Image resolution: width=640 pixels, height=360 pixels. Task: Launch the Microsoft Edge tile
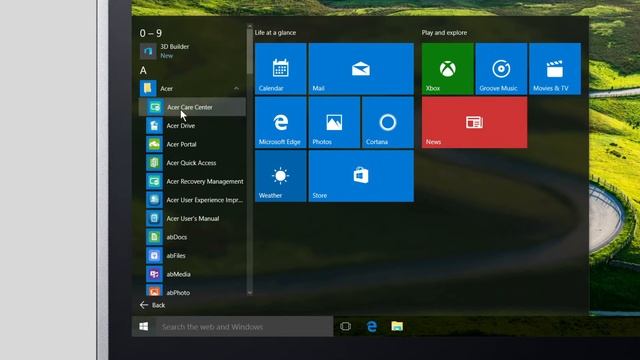click(280, 122)
